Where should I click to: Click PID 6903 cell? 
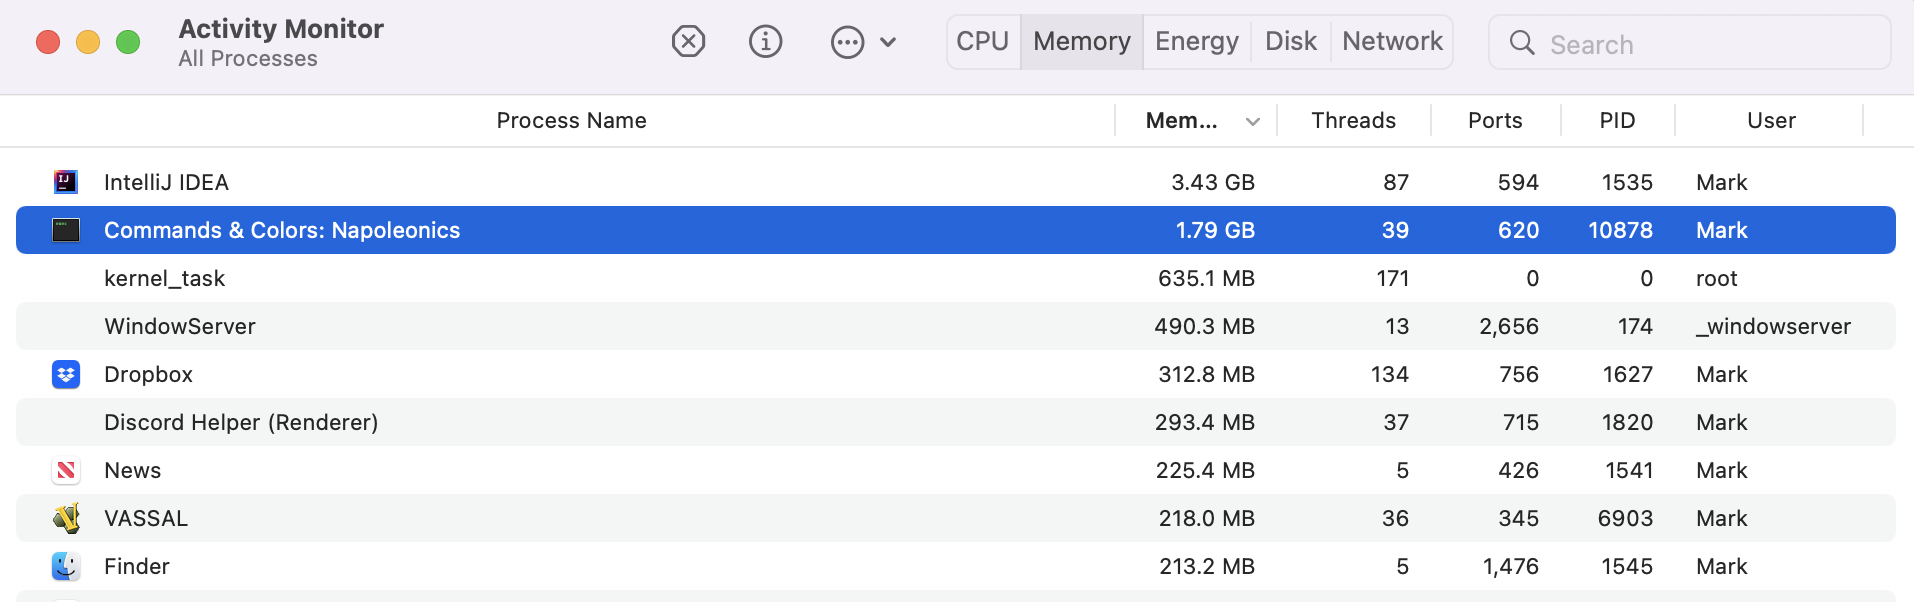[x=1625, y=518]
